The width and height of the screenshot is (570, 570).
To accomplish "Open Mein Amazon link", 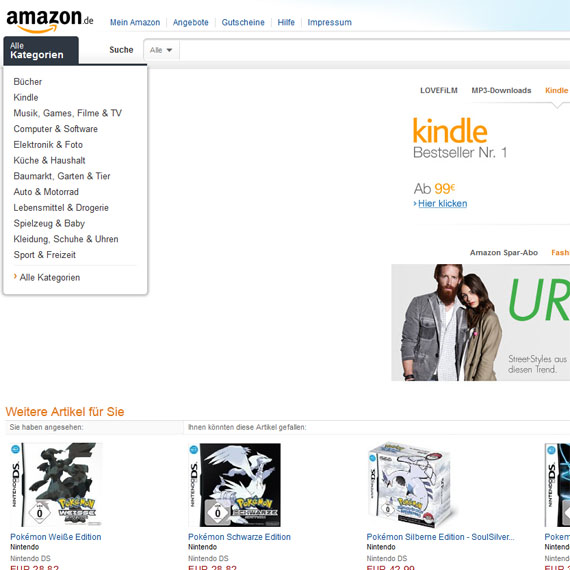I will coord(135,23).
